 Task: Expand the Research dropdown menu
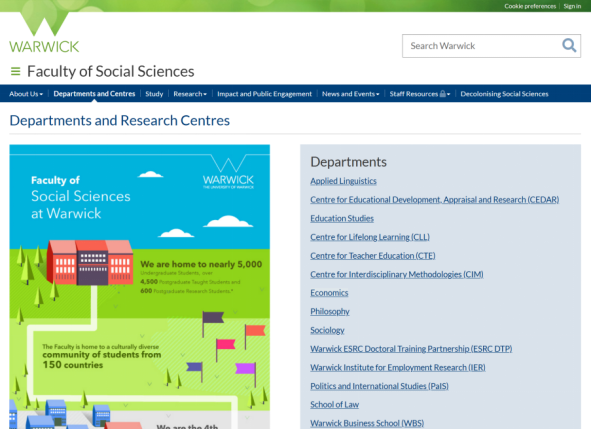pyautogui.click(x=190, y=94)
